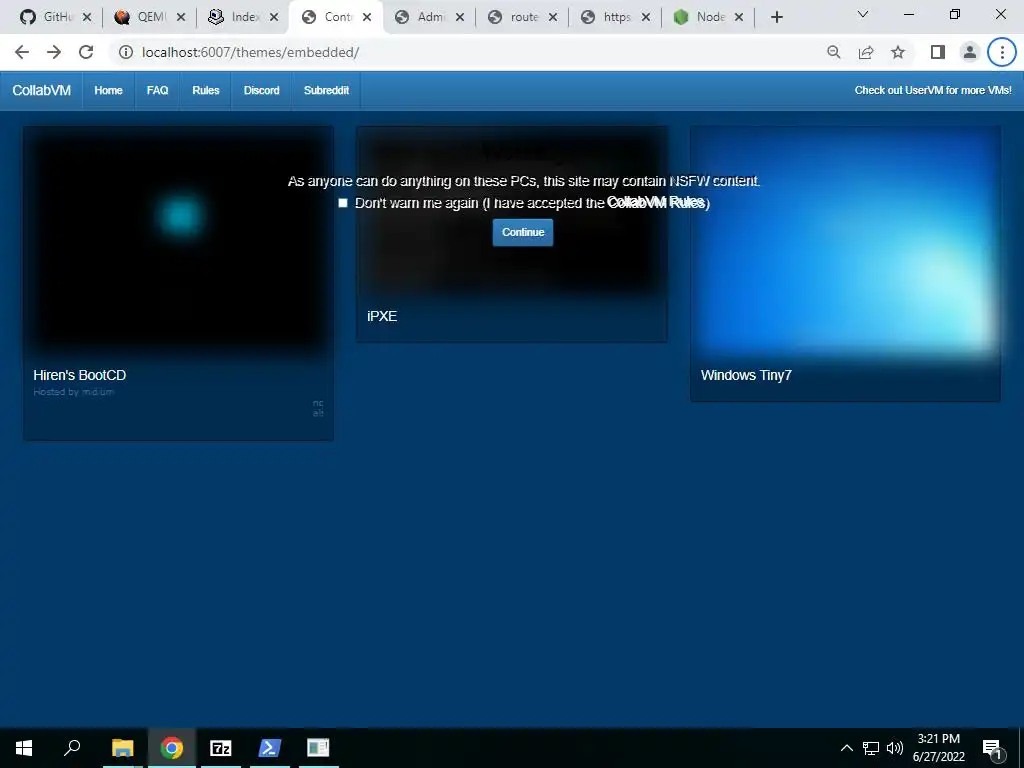The height and width of the screenshot is (768, 1024).
Task: Go back to the previous page
Action: coord(22,52)
